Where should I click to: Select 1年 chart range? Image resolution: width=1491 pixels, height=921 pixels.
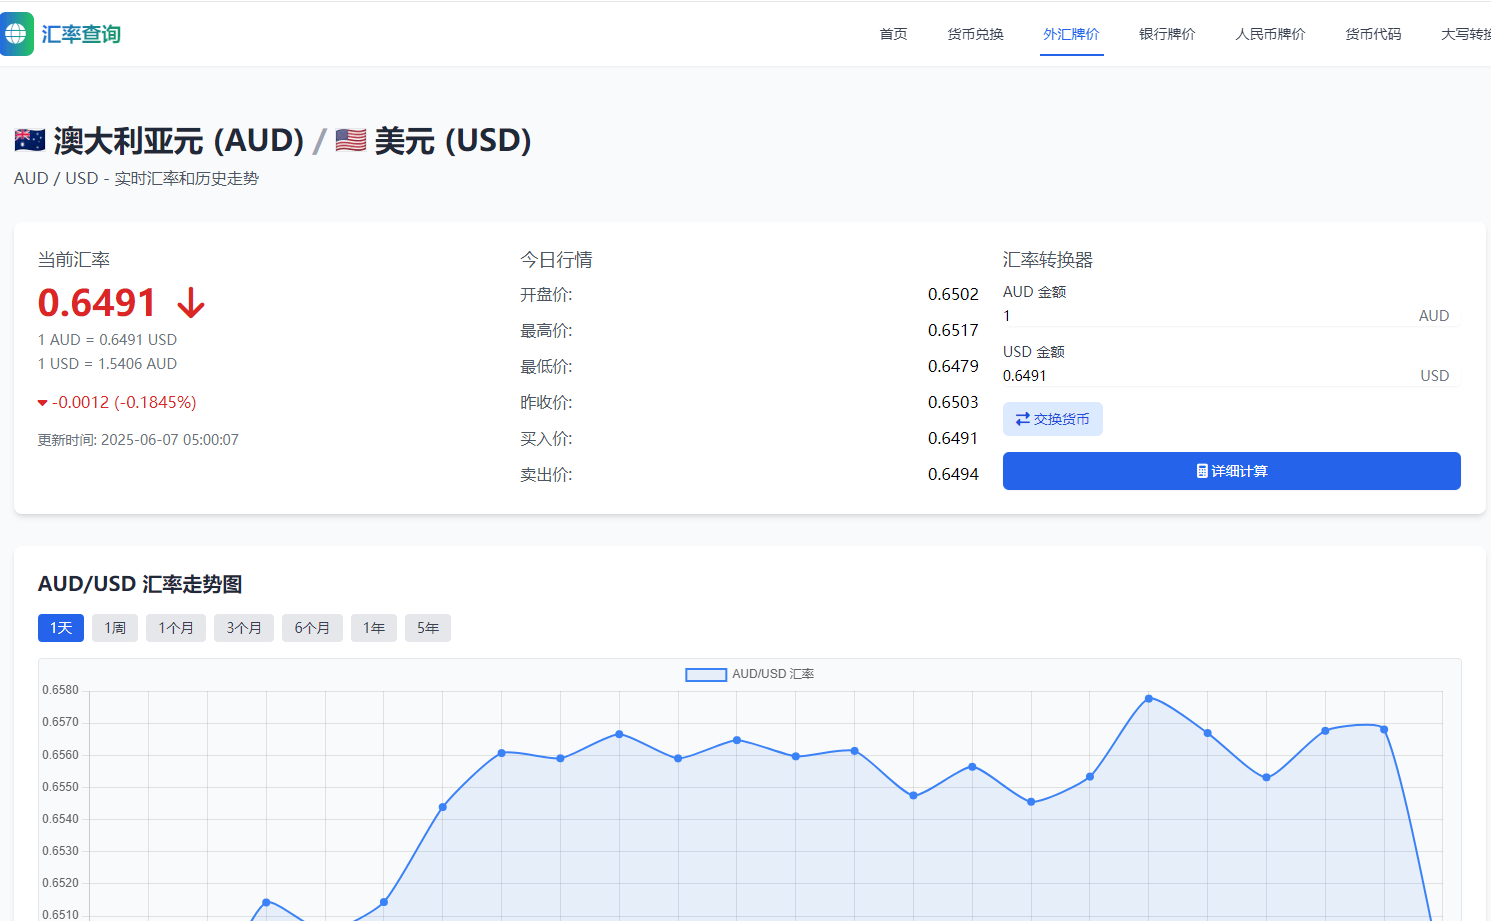click(x=374, y=628)
